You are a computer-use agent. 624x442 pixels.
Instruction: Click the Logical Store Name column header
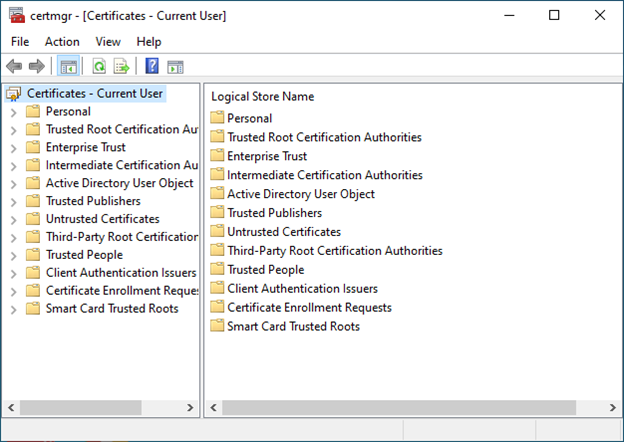263,97
